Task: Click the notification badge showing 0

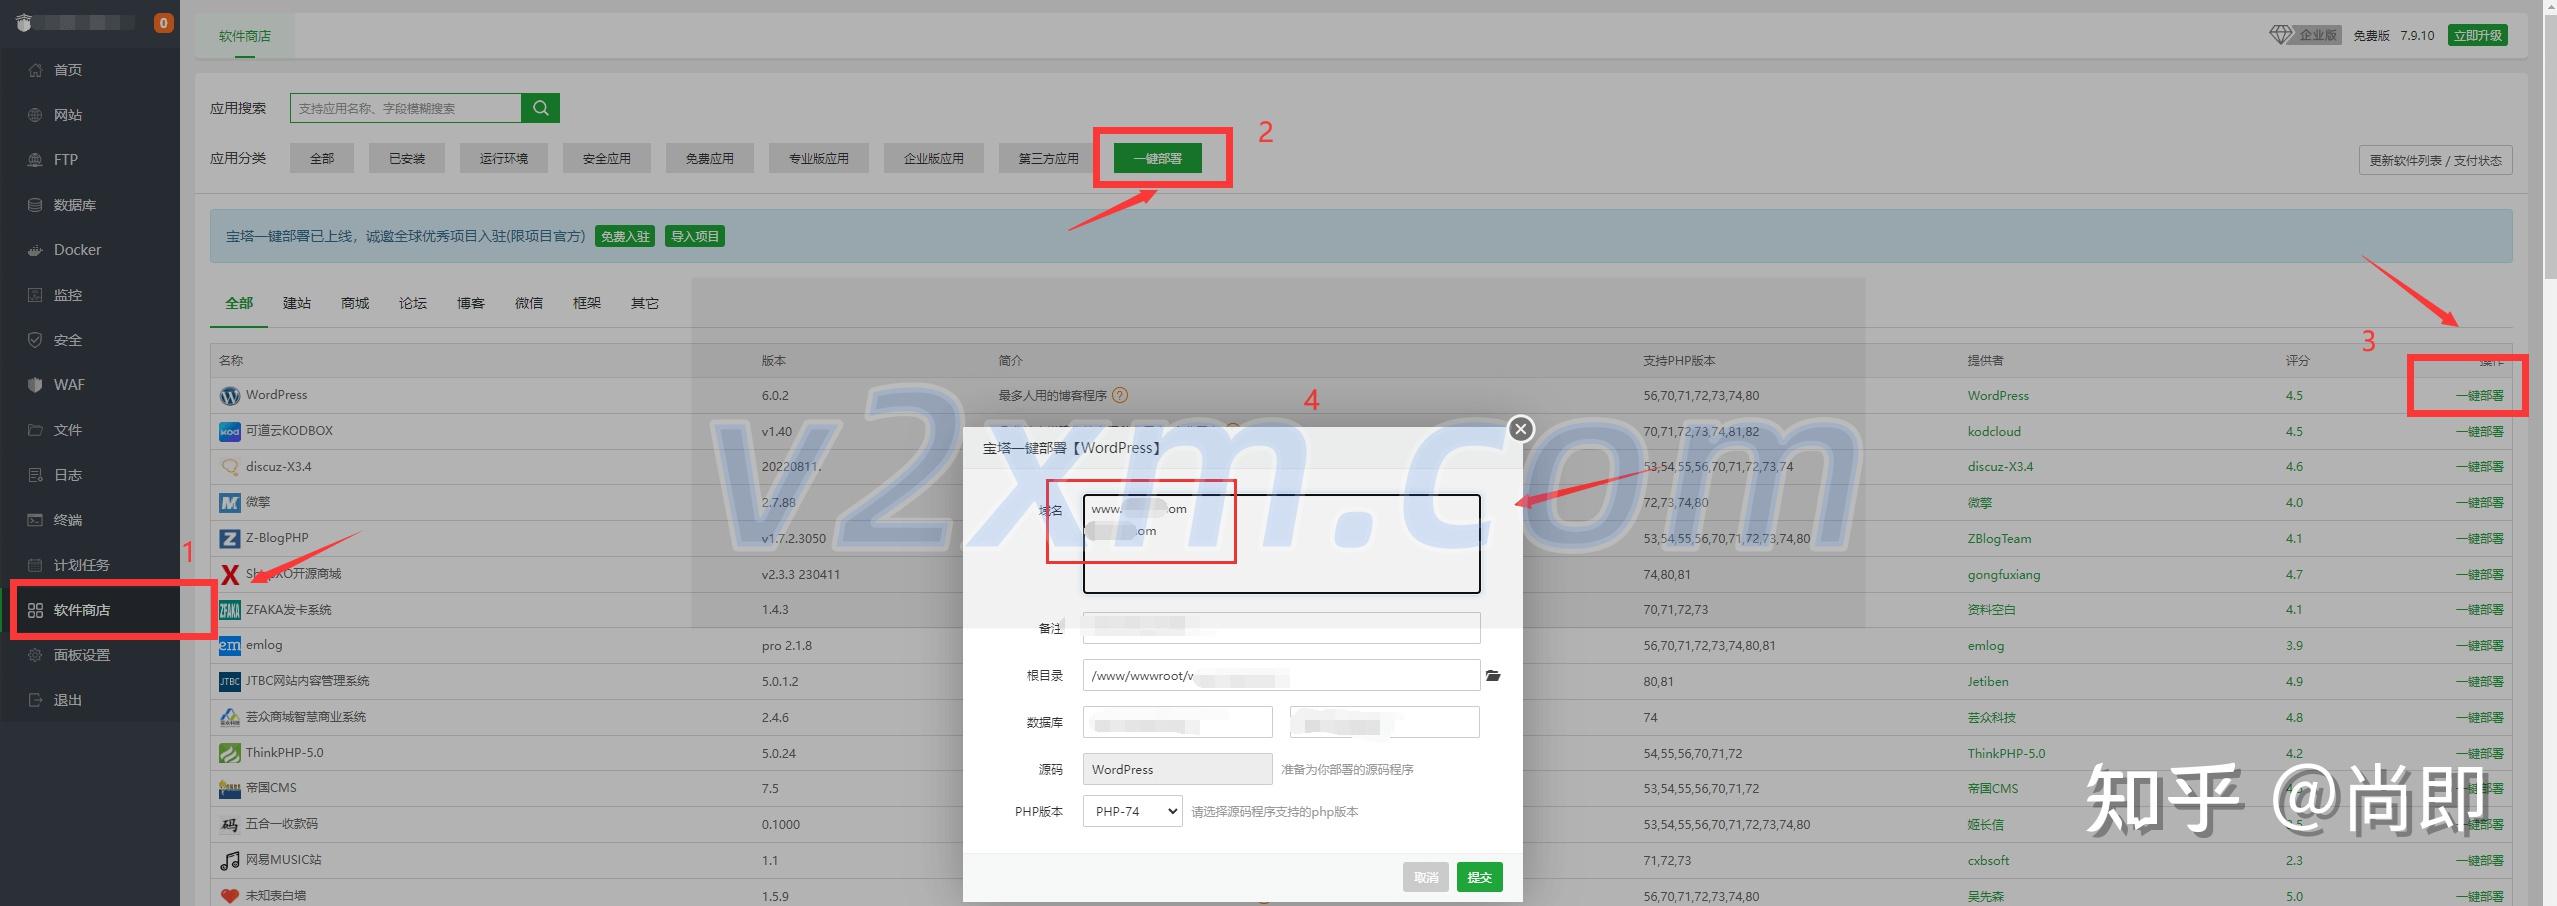Action: (x=163, y=23)
